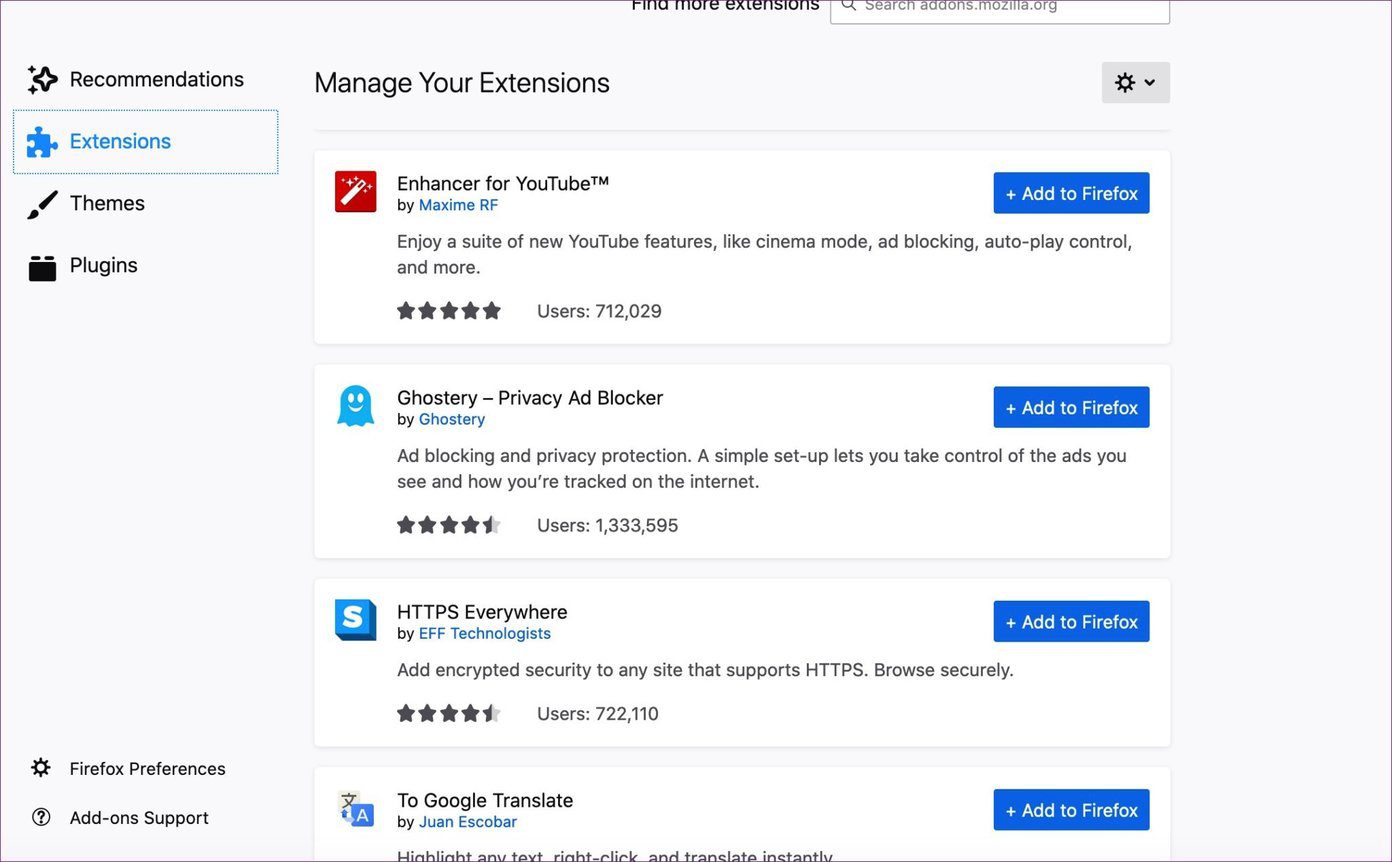Add To Google Translate to Firefox

pos(1071,810)
